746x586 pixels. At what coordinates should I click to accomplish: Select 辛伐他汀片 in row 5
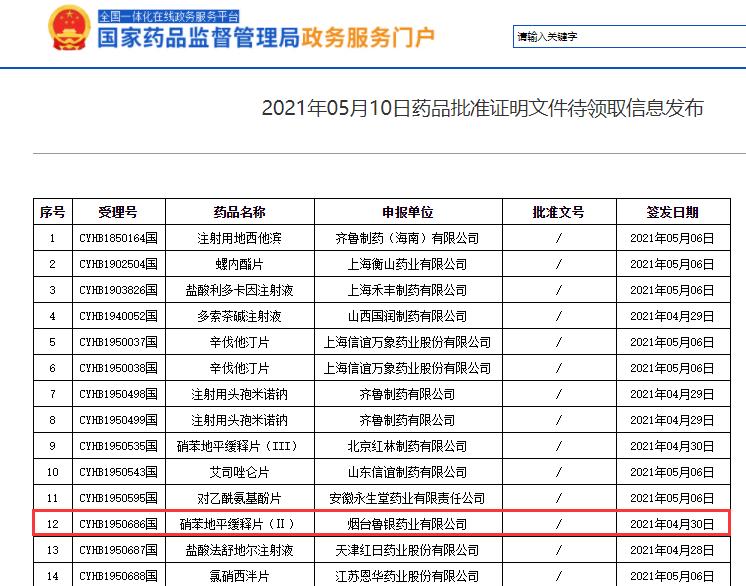click(x=239, y=342)
